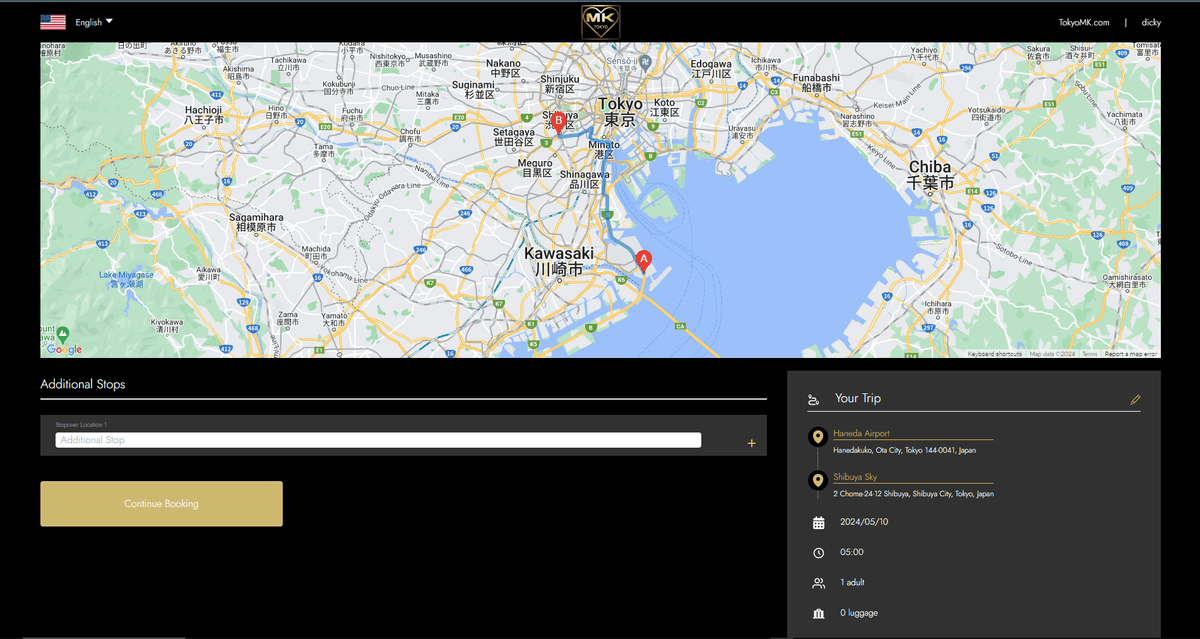Click the passengers icon beside 1 adult

(x=818, y=583)
